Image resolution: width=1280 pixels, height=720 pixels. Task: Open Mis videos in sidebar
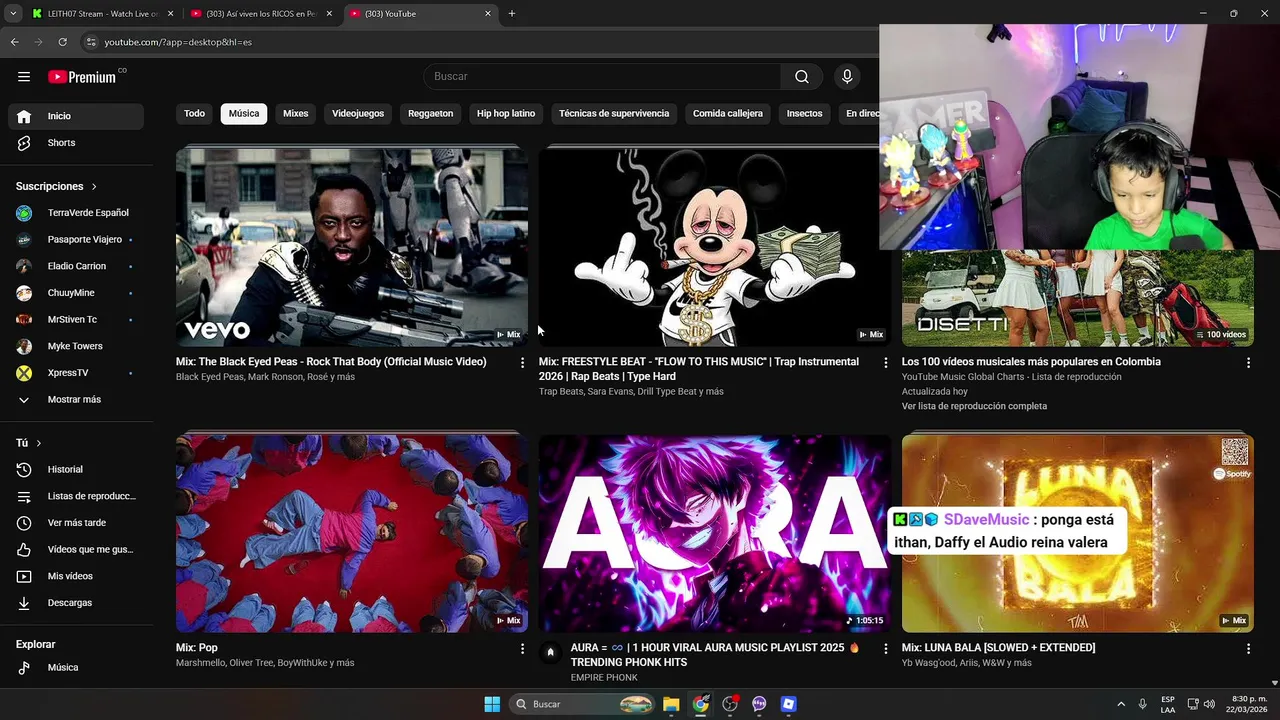coord(76,576)
